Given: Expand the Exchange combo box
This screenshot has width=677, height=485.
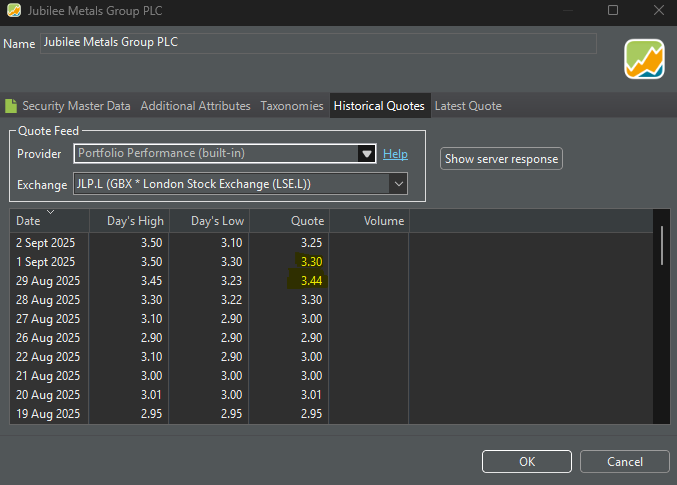Looking at the screenshot, I should tap(398, 184).
